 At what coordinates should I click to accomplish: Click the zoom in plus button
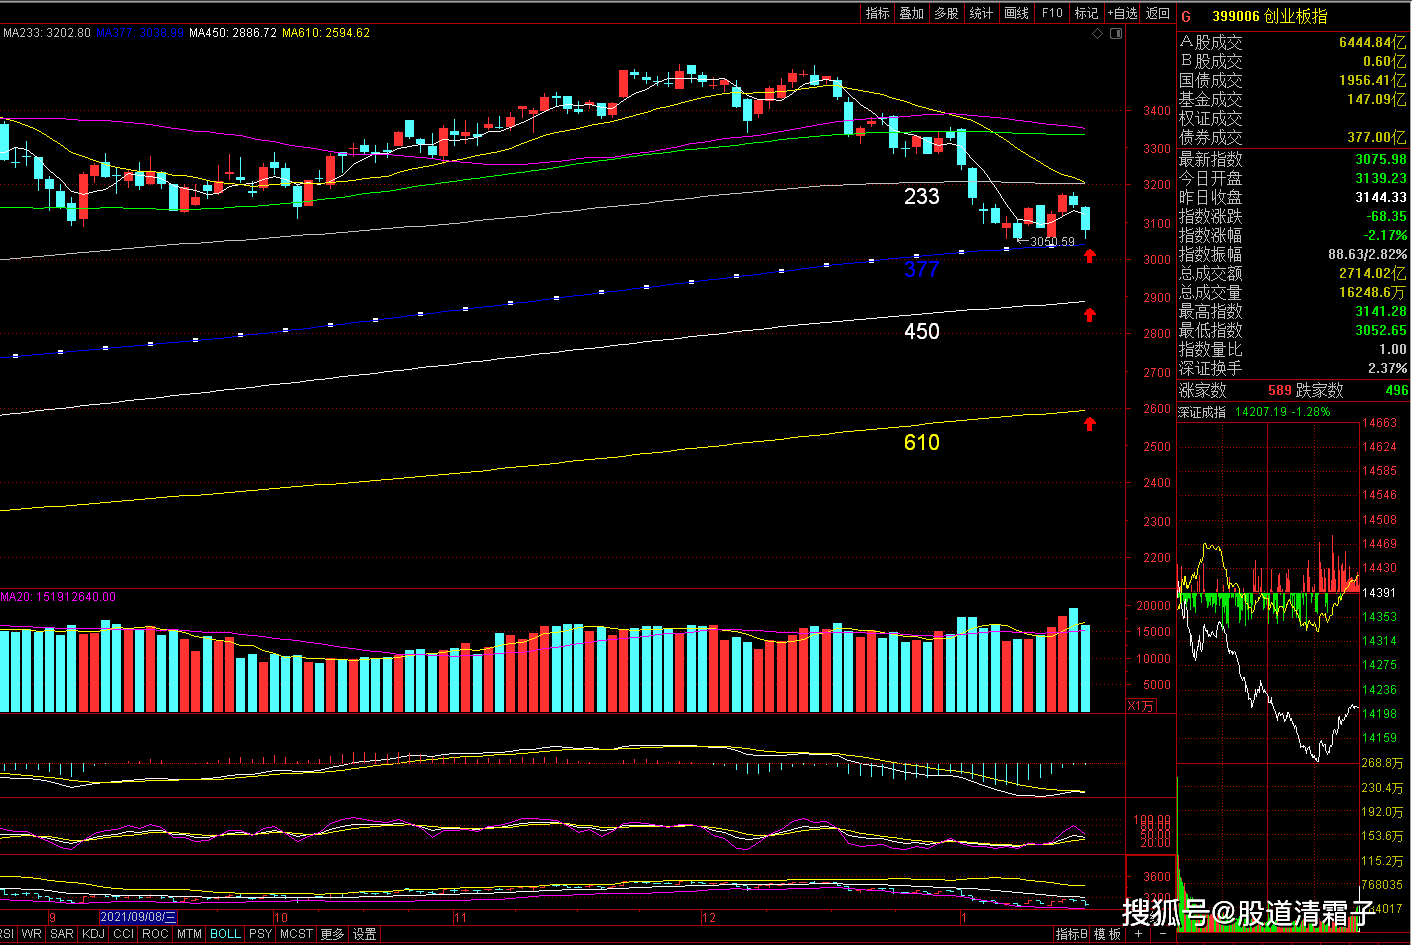pyautogui.click(x=1139, y=934)
